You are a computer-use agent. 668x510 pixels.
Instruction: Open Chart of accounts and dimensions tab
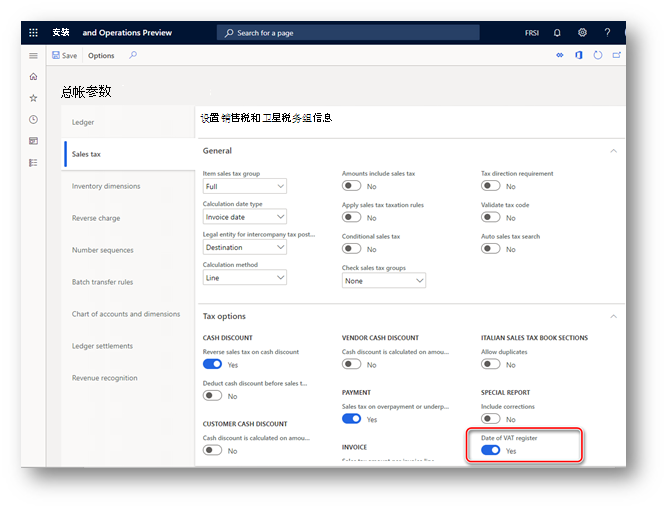pyautogui.click(x=128, y=314)
